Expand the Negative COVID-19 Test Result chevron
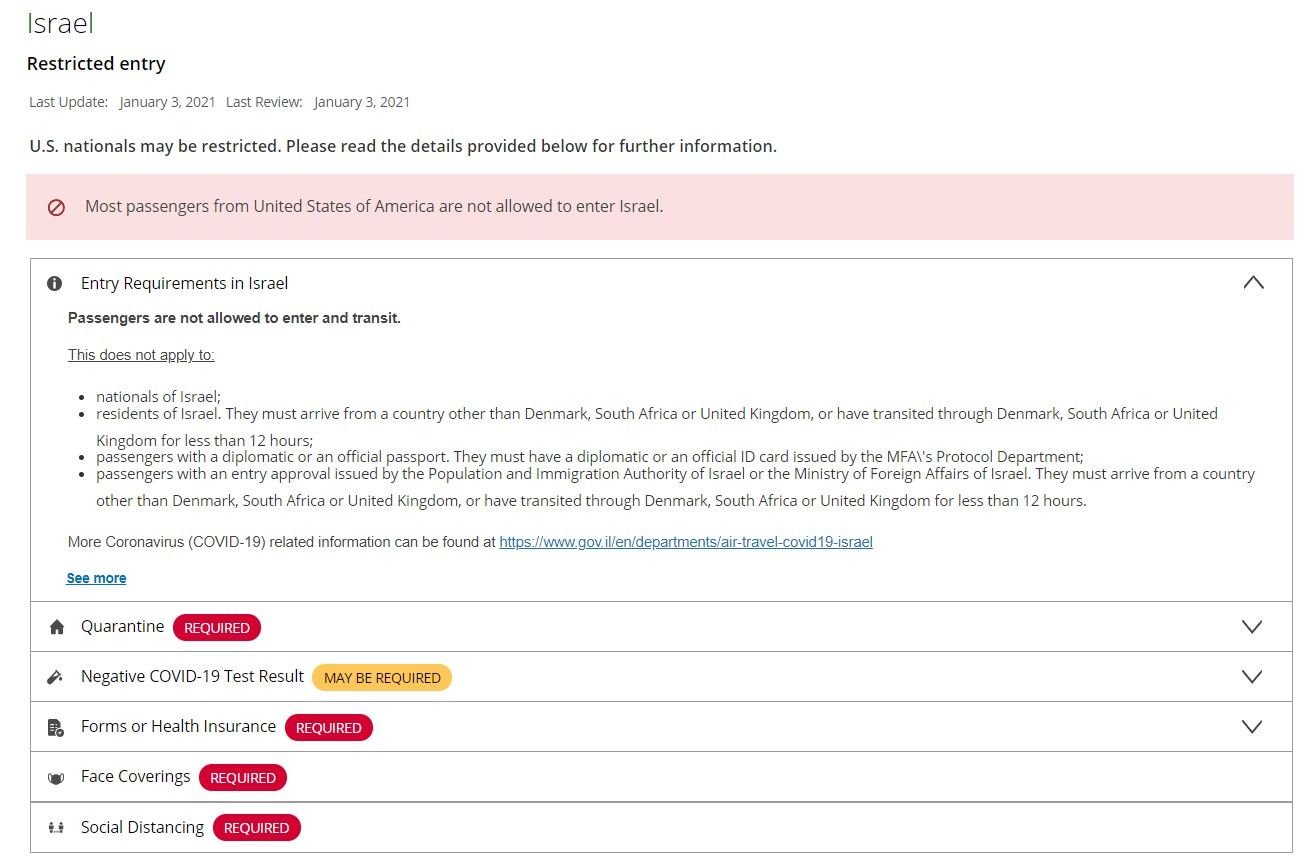The width and height of the screenshot is (1303, 864). tap(1251, 677)
